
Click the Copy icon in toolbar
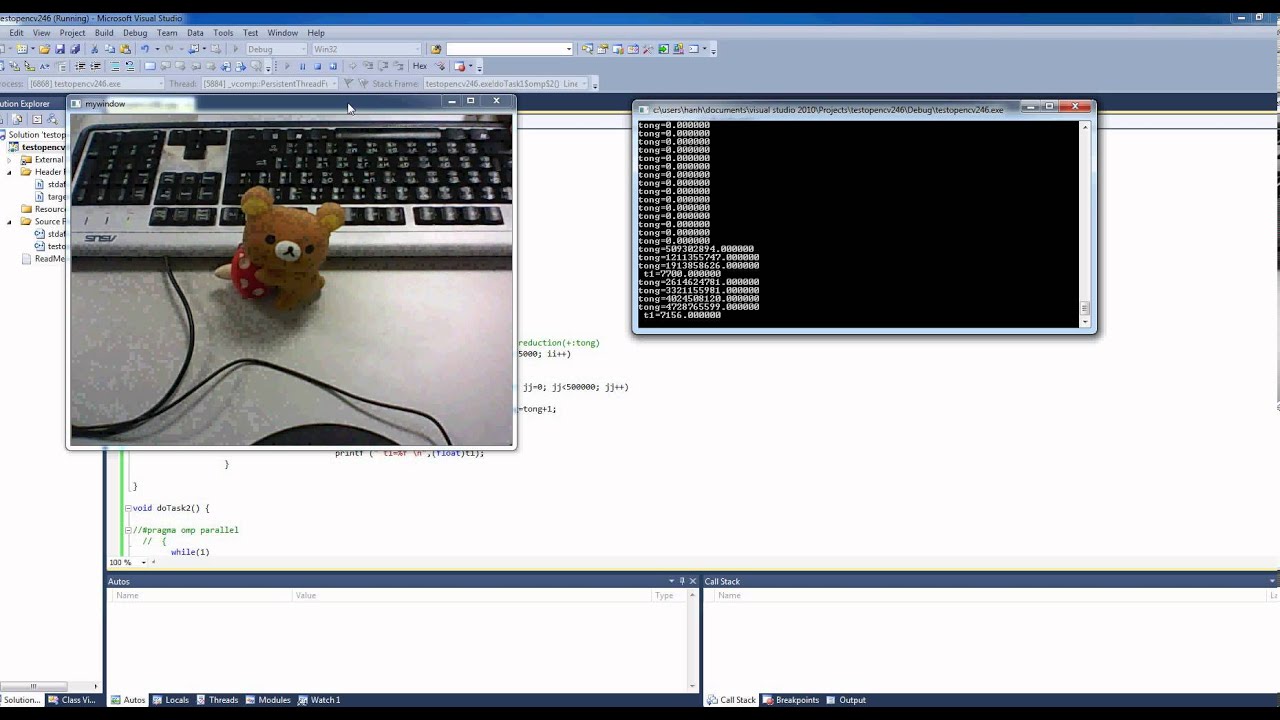click(x=109, y=49)
